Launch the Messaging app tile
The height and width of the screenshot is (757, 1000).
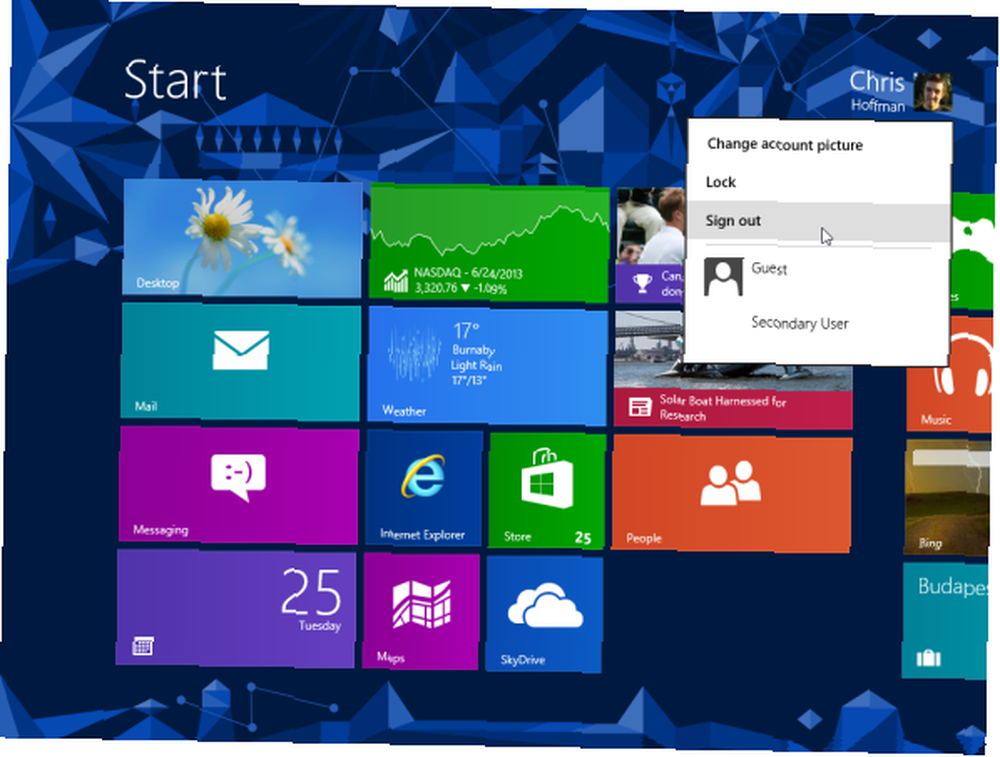(x=239, y=485)
